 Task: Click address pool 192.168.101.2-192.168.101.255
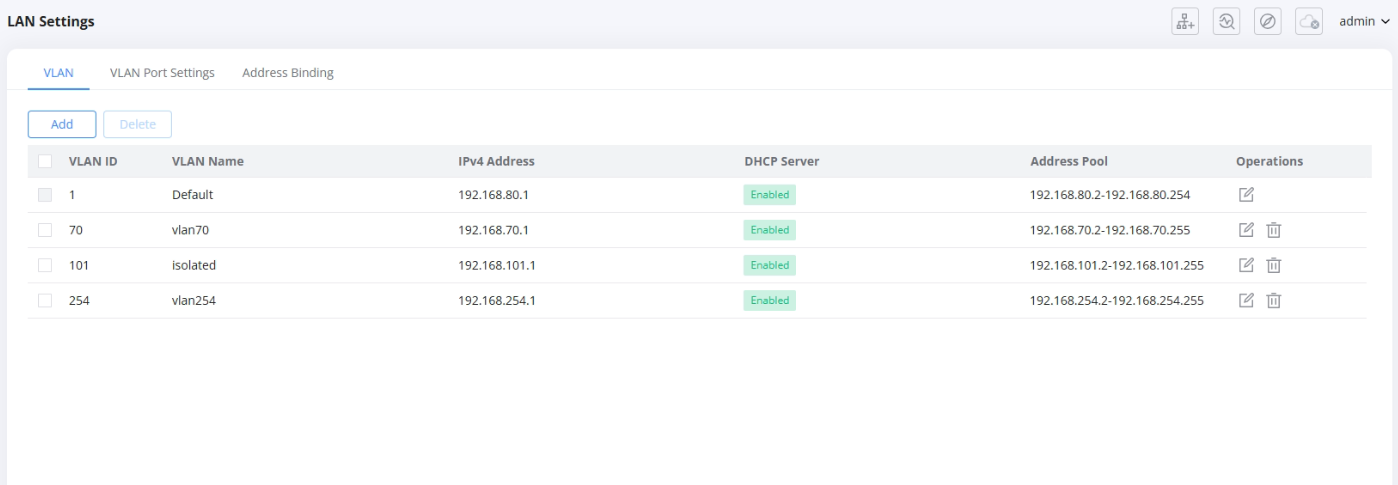1117,265
